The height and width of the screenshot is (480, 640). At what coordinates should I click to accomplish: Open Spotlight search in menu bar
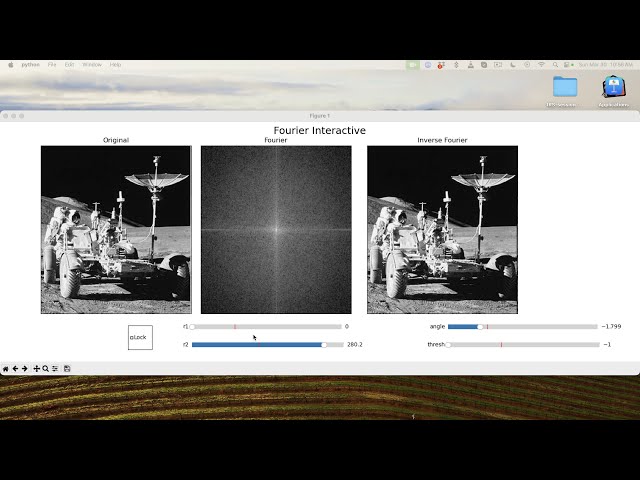click(555, 64)
